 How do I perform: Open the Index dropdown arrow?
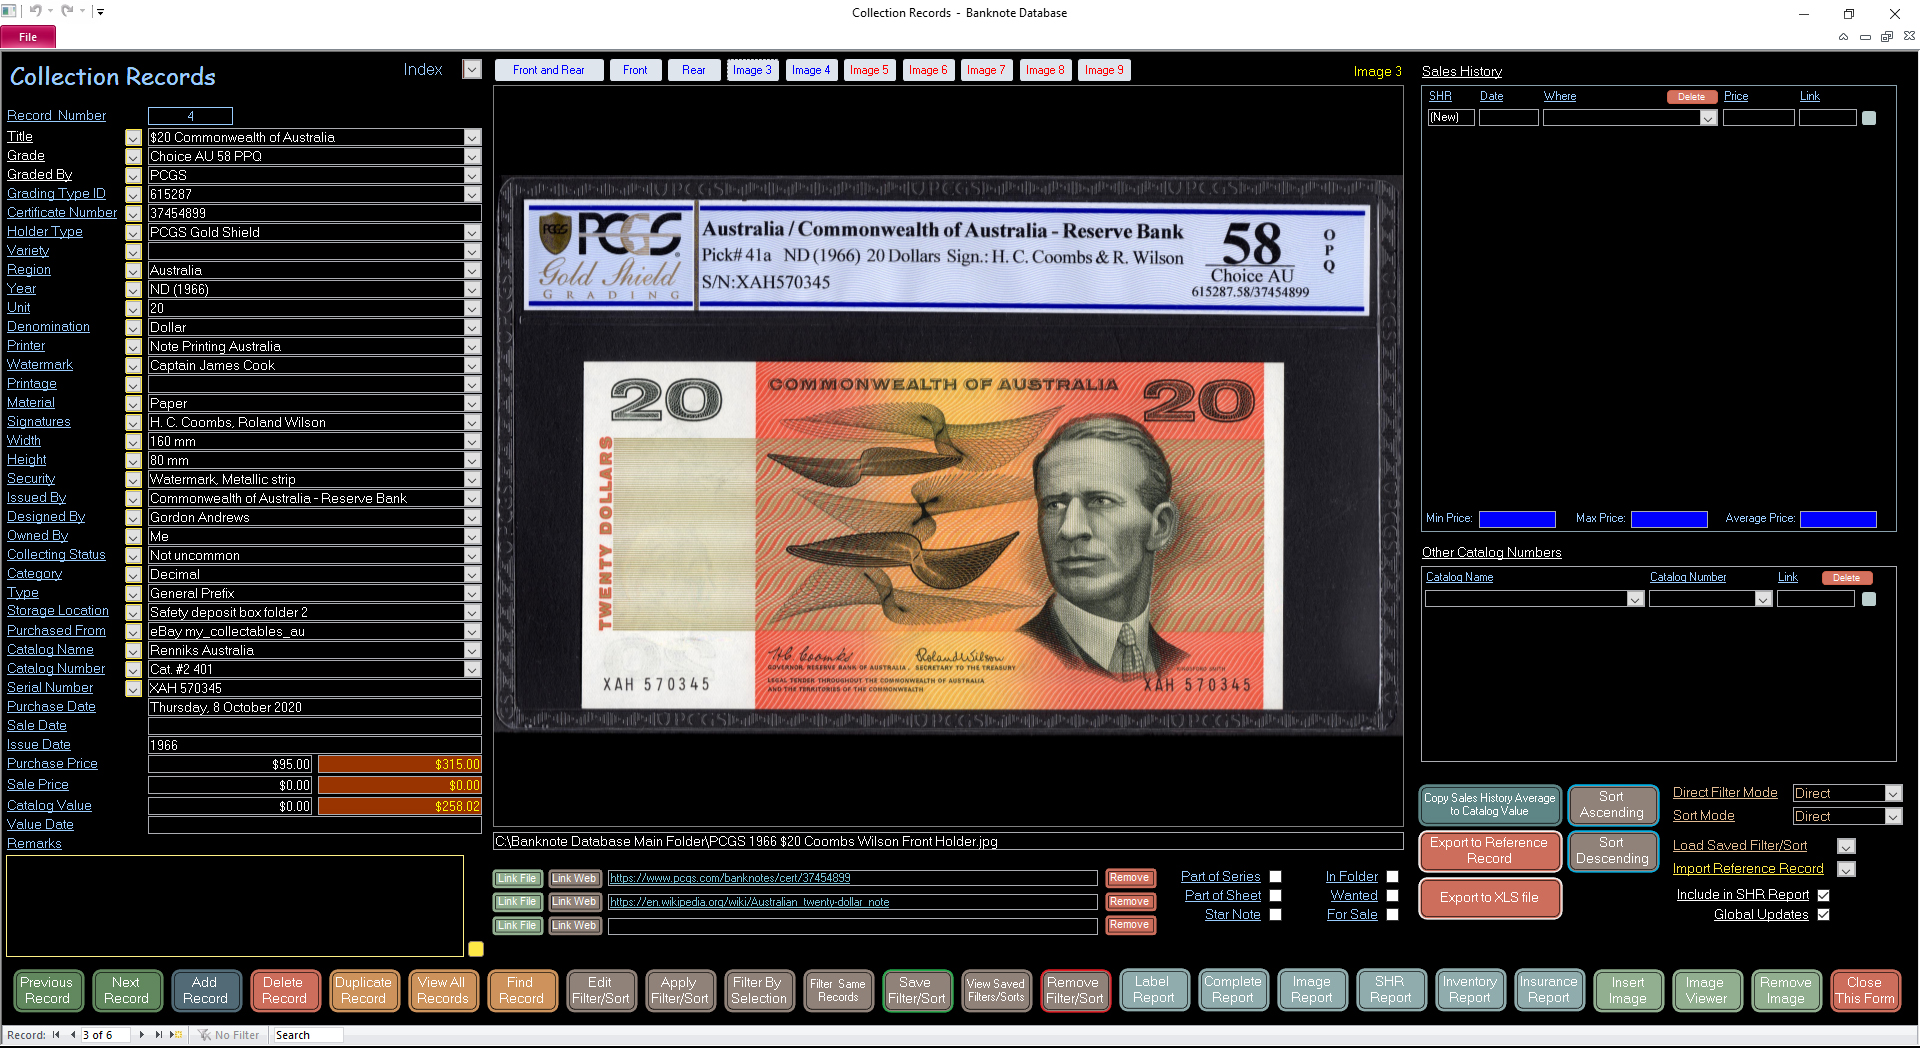(472, 70)
